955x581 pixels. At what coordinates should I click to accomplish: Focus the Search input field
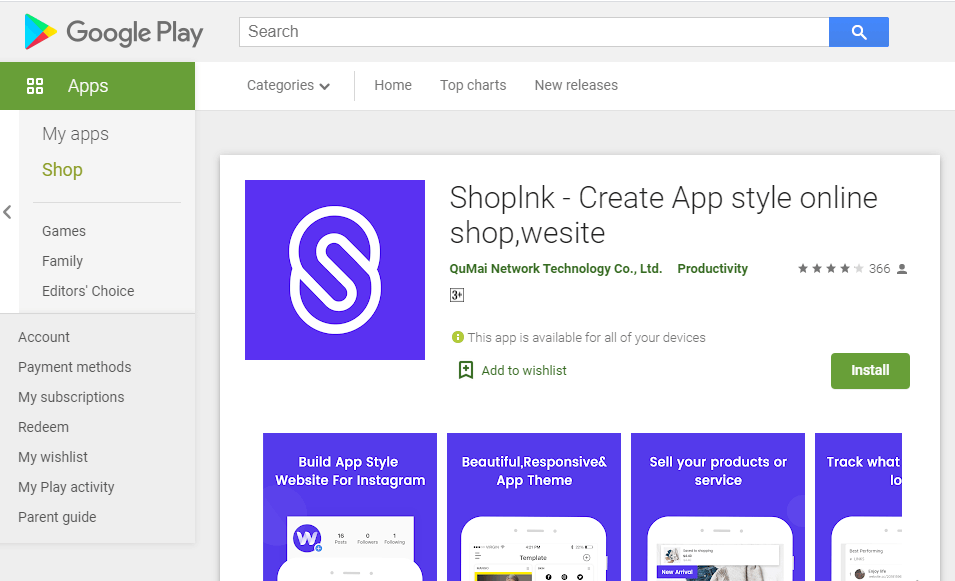pyautogui.click(x=534, y=32)
